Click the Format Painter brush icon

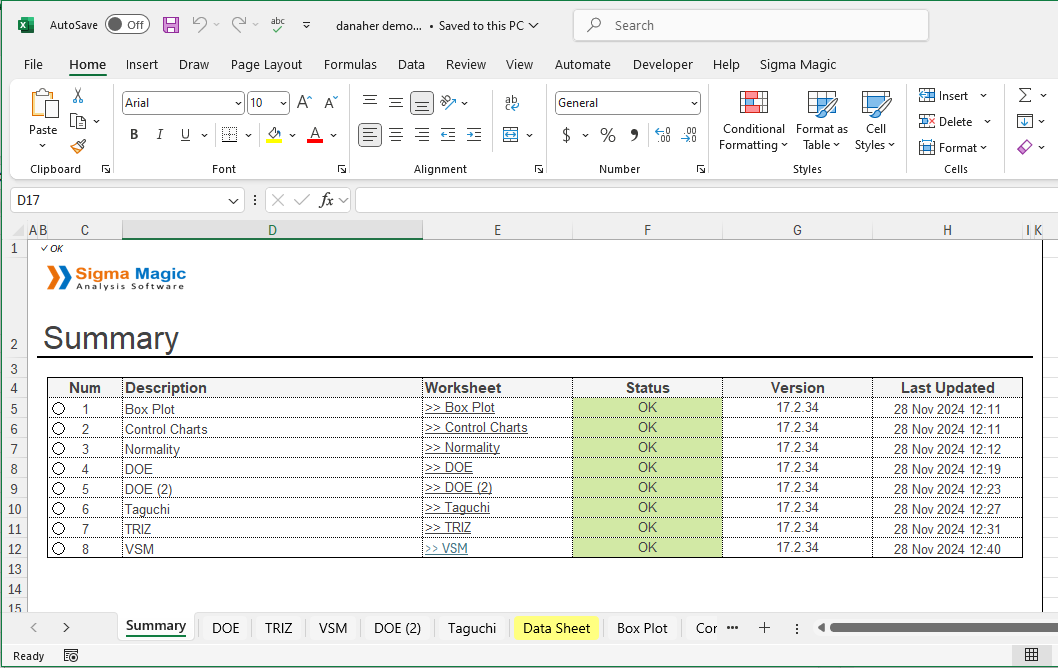point(78,146)
